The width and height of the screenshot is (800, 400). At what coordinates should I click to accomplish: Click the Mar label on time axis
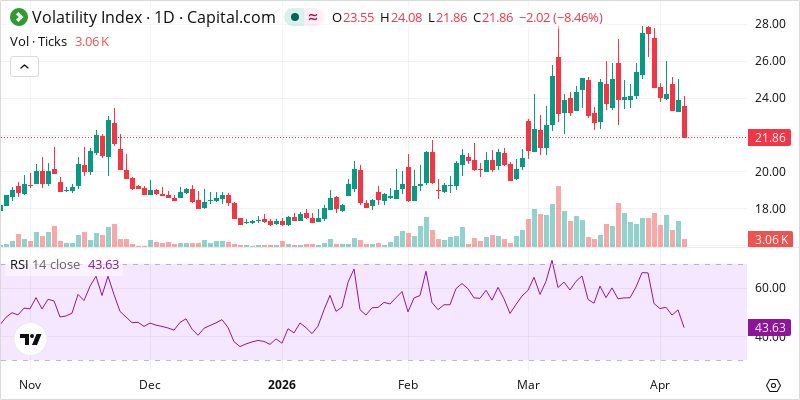pos(529,384)
